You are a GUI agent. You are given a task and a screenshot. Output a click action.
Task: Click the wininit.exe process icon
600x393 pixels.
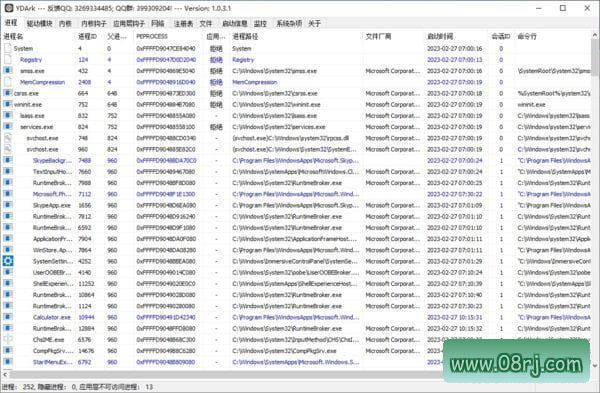tap(8, 104)
